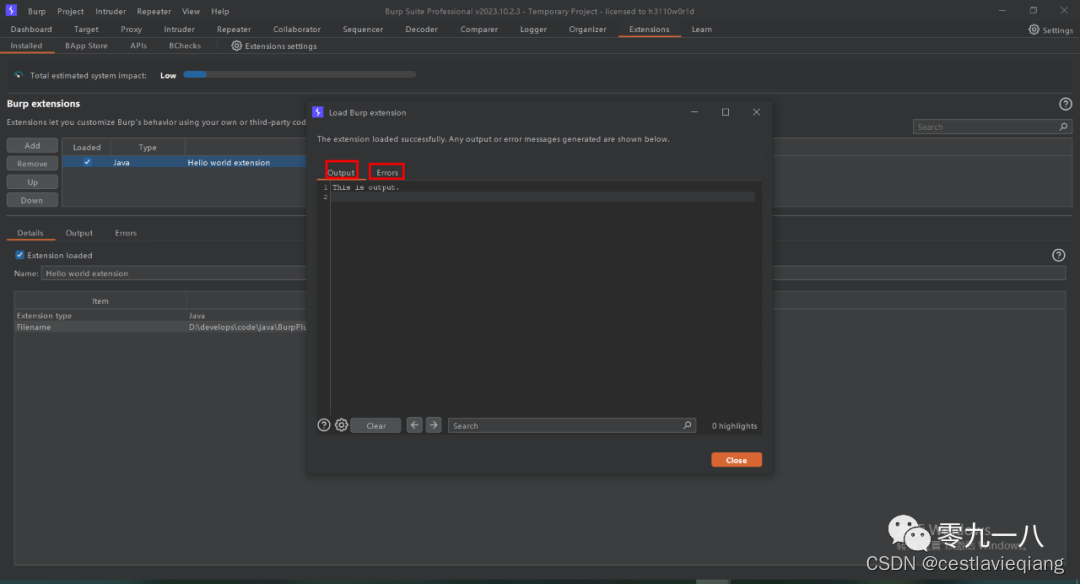The image size is (1080, 584).
Task: Open the Intruder menu in the menu bar
Action: [110, 11]
